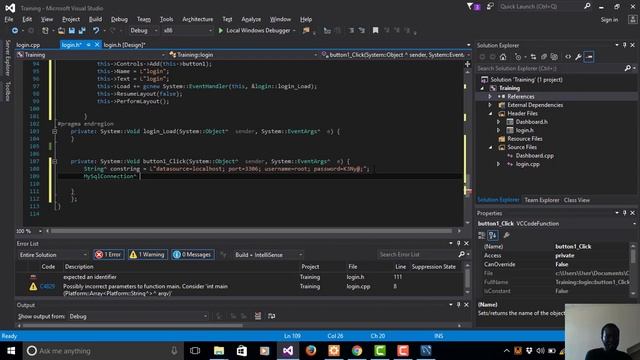
Task: Toggle the 1 Warning filter
Action: coord(147,255)
